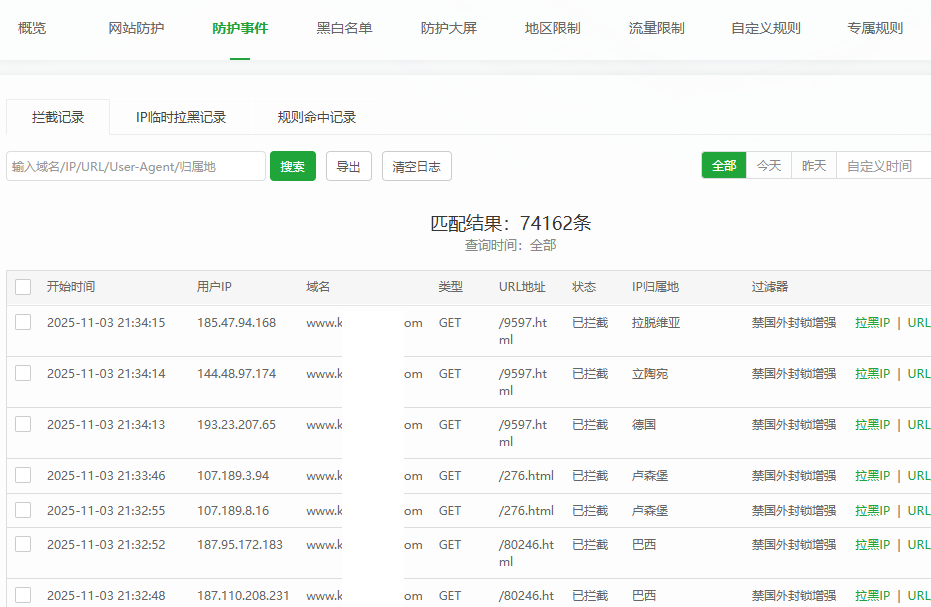Select the checkbox for IP 193.23.207.65
This screenshot has height=607, width=931.
click(23, 424)
